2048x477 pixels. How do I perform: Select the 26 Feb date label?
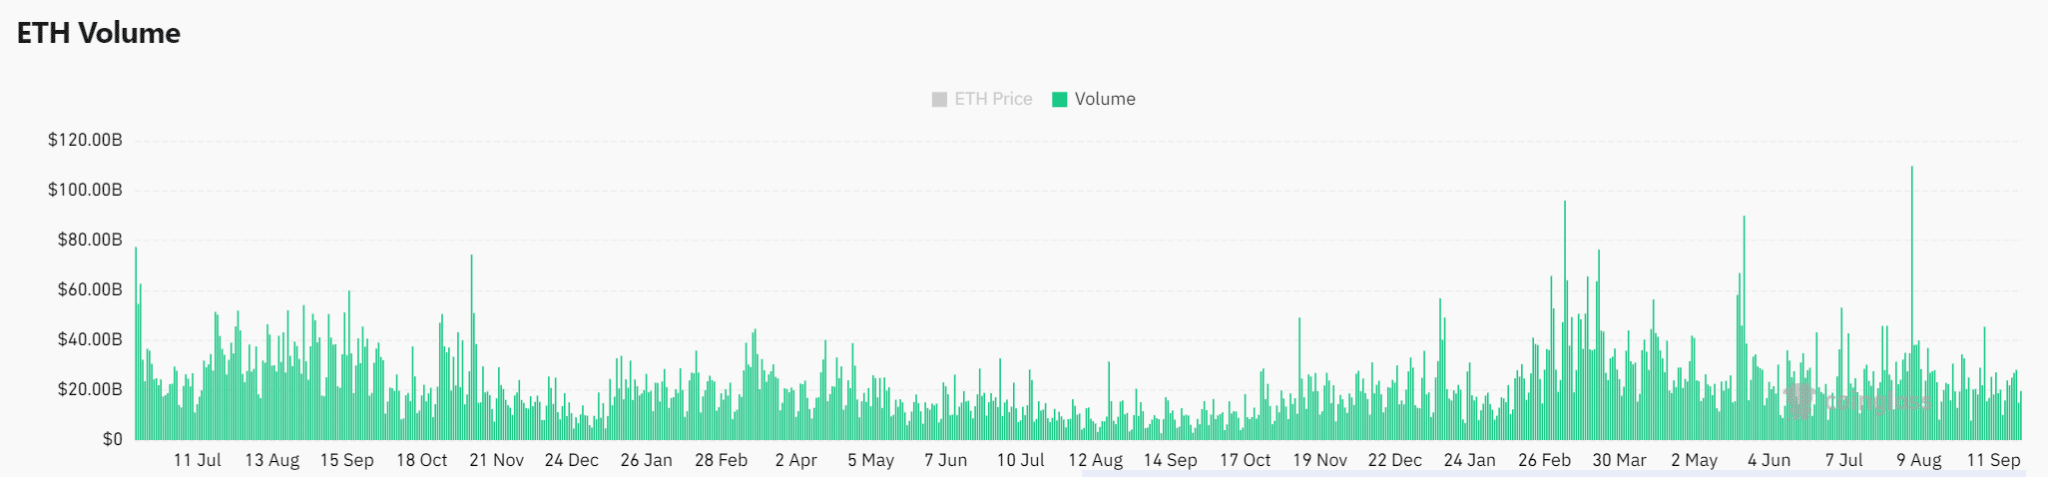pyautogui.click(x=1544, y=460)
